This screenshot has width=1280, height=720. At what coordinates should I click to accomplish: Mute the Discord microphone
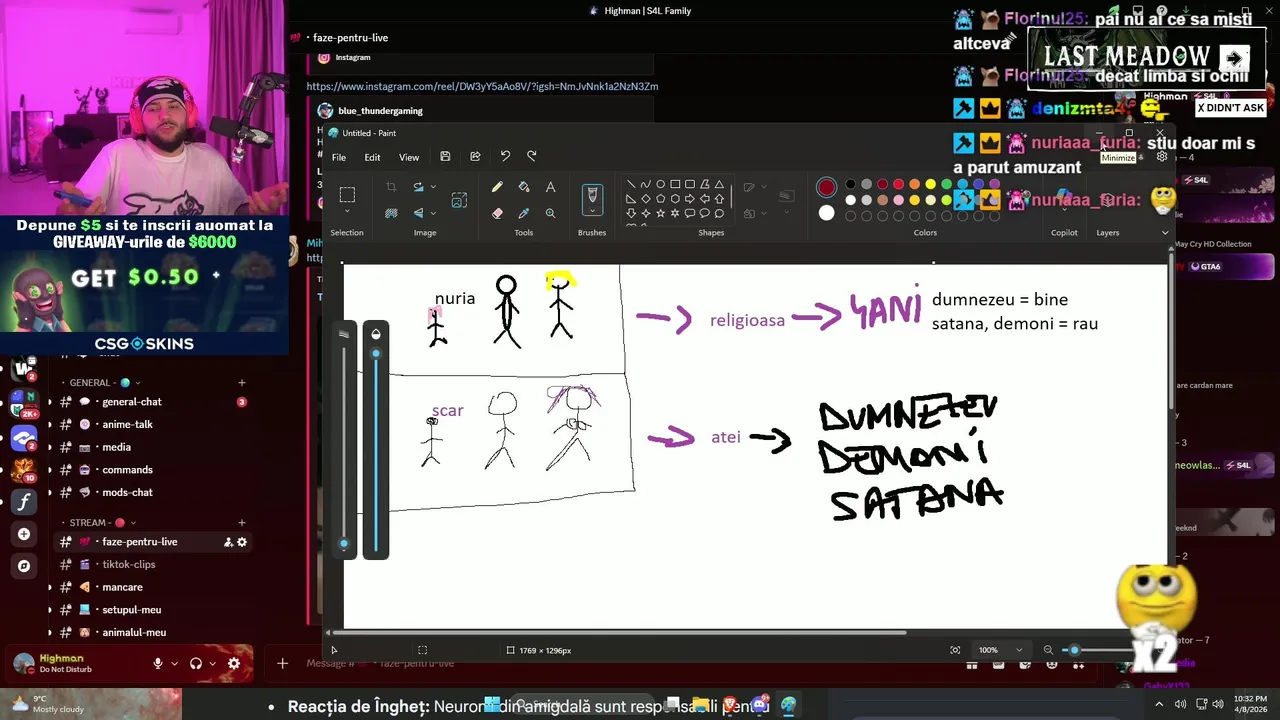(x=158, y=663)
